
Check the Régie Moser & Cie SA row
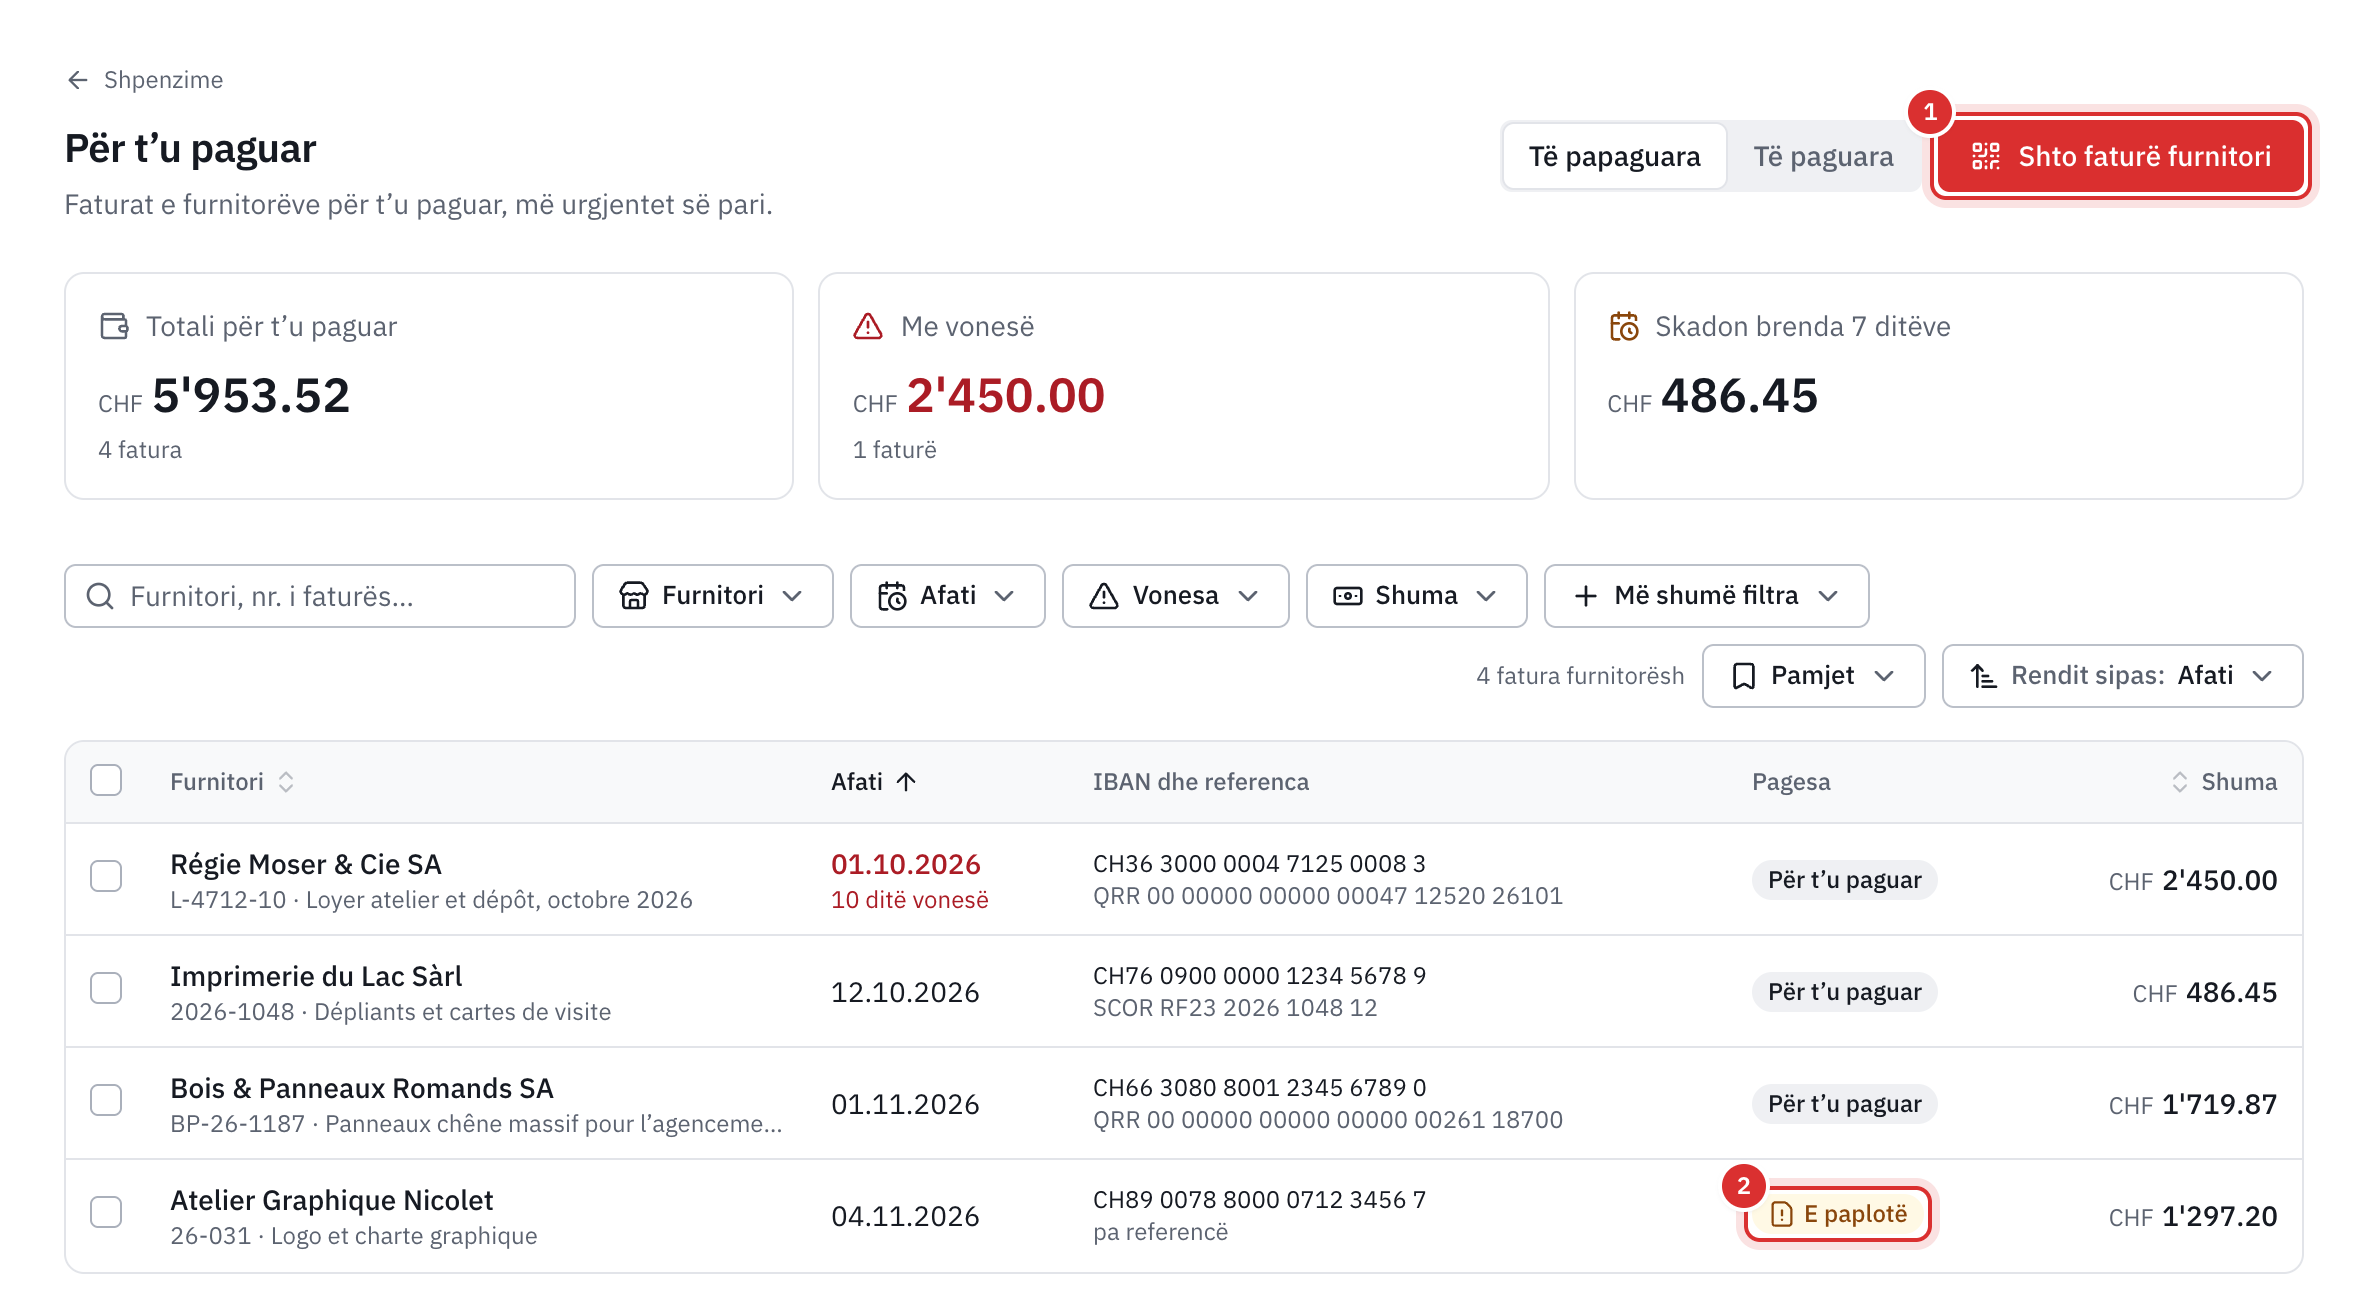tap(106, 876)
